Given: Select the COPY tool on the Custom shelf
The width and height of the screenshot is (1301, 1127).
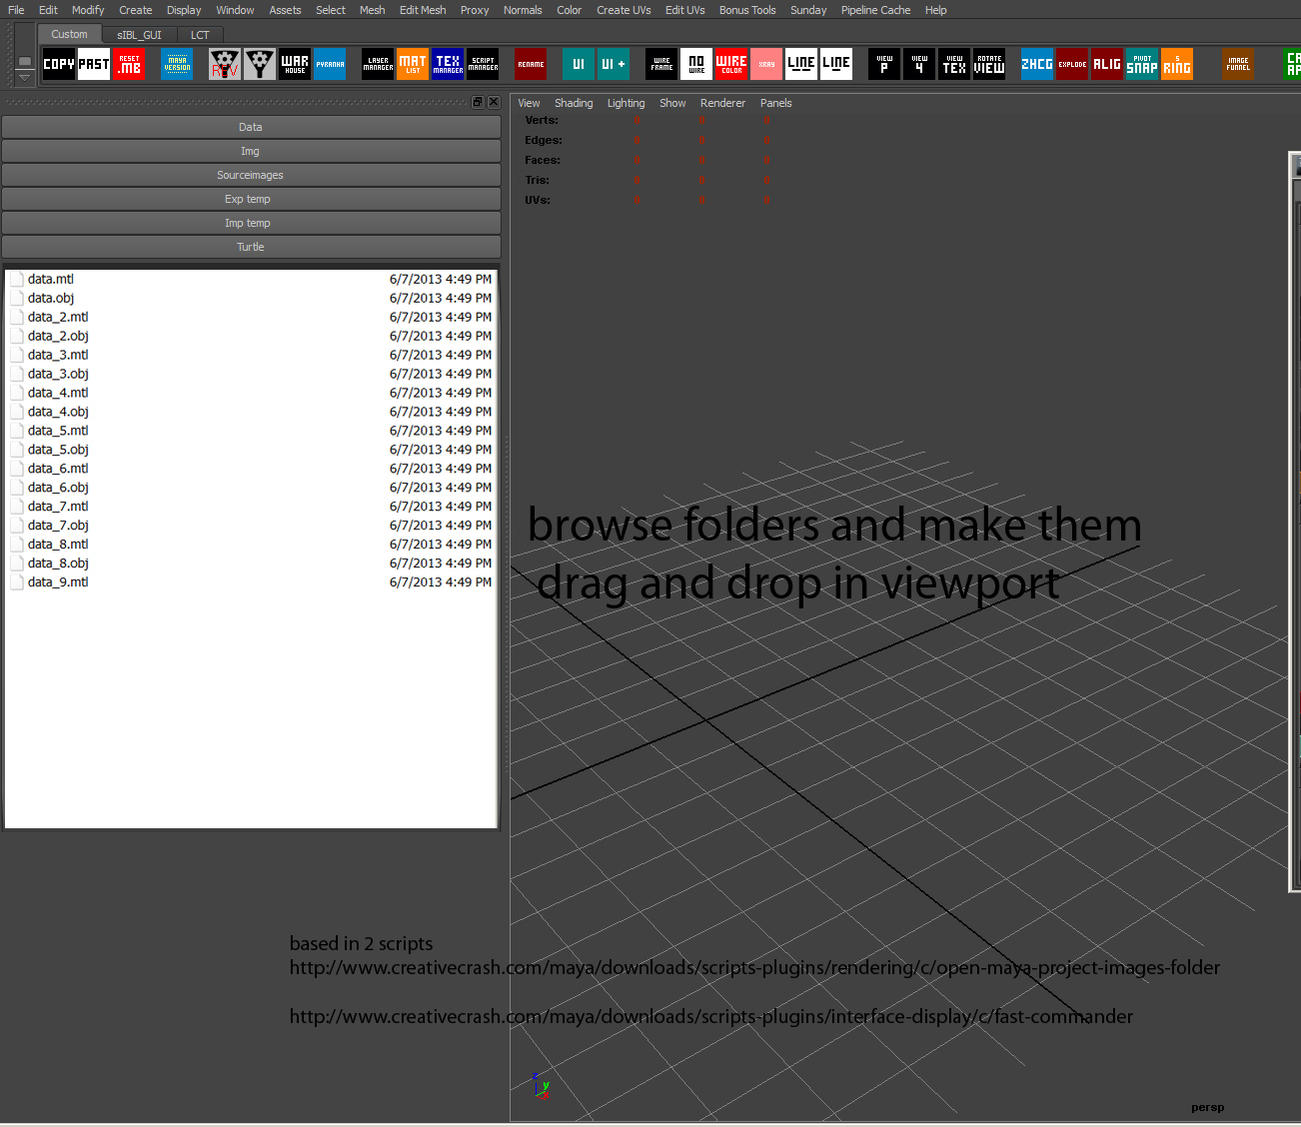Looking at the screenshot, I should click(58, 63).
